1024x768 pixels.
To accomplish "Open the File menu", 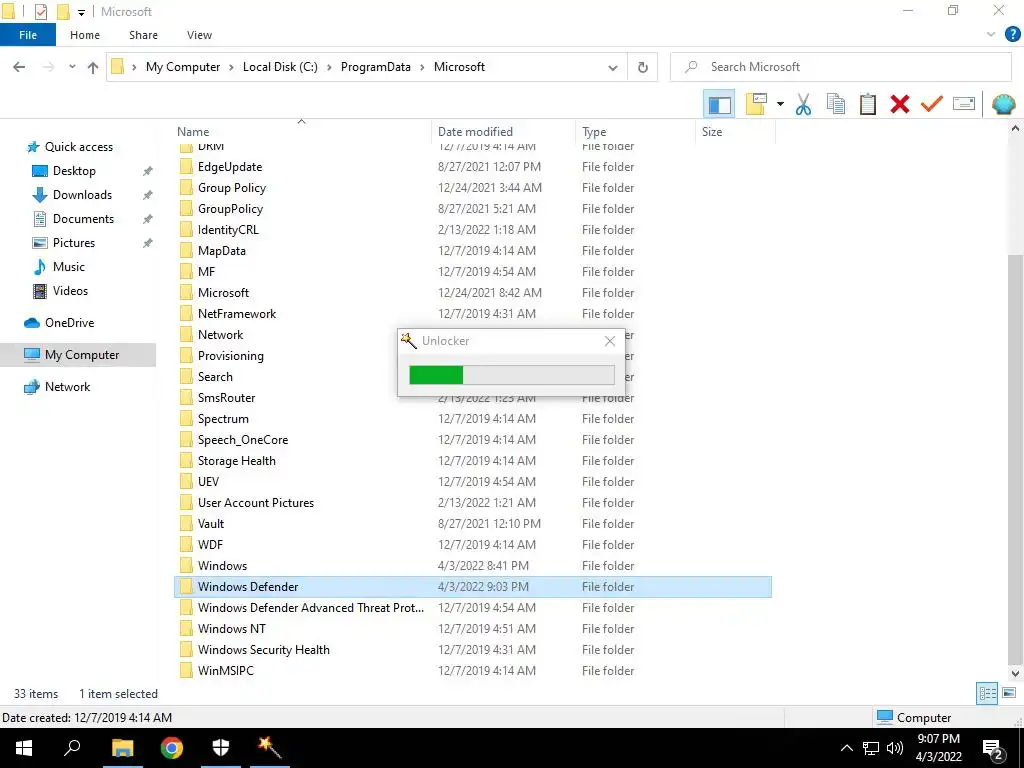I will (x=27, y=35).
